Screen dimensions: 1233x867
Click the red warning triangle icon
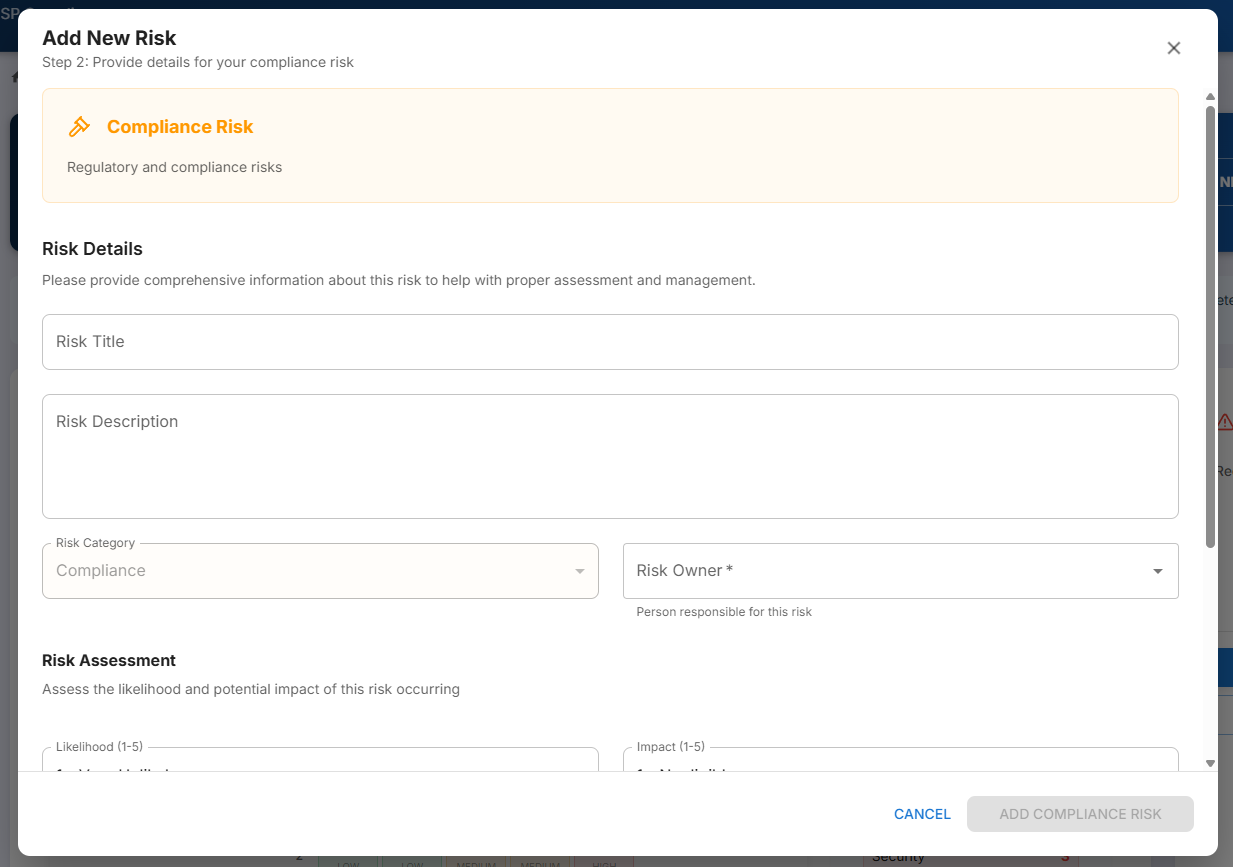(x=1225, y=422)
